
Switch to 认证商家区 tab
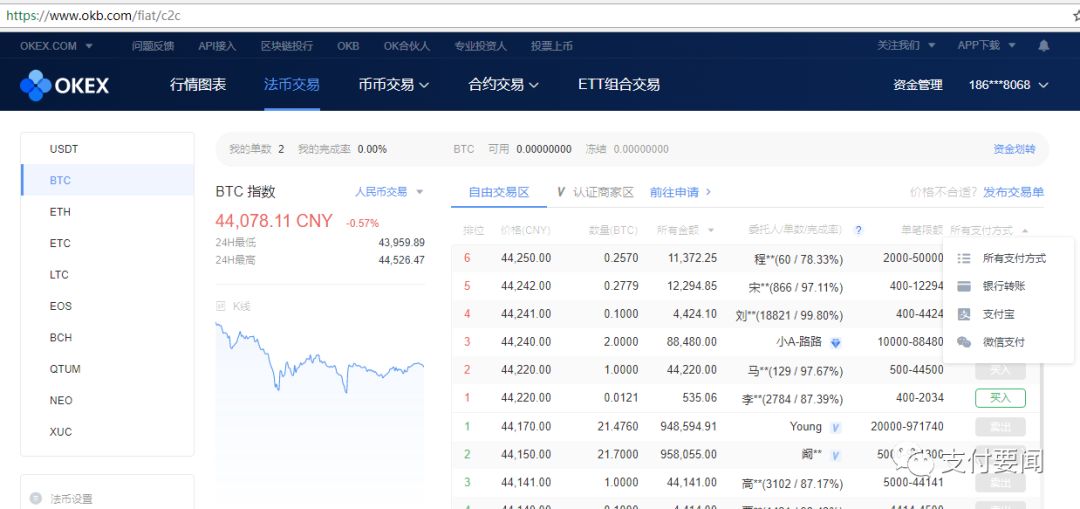click(595, 192)
